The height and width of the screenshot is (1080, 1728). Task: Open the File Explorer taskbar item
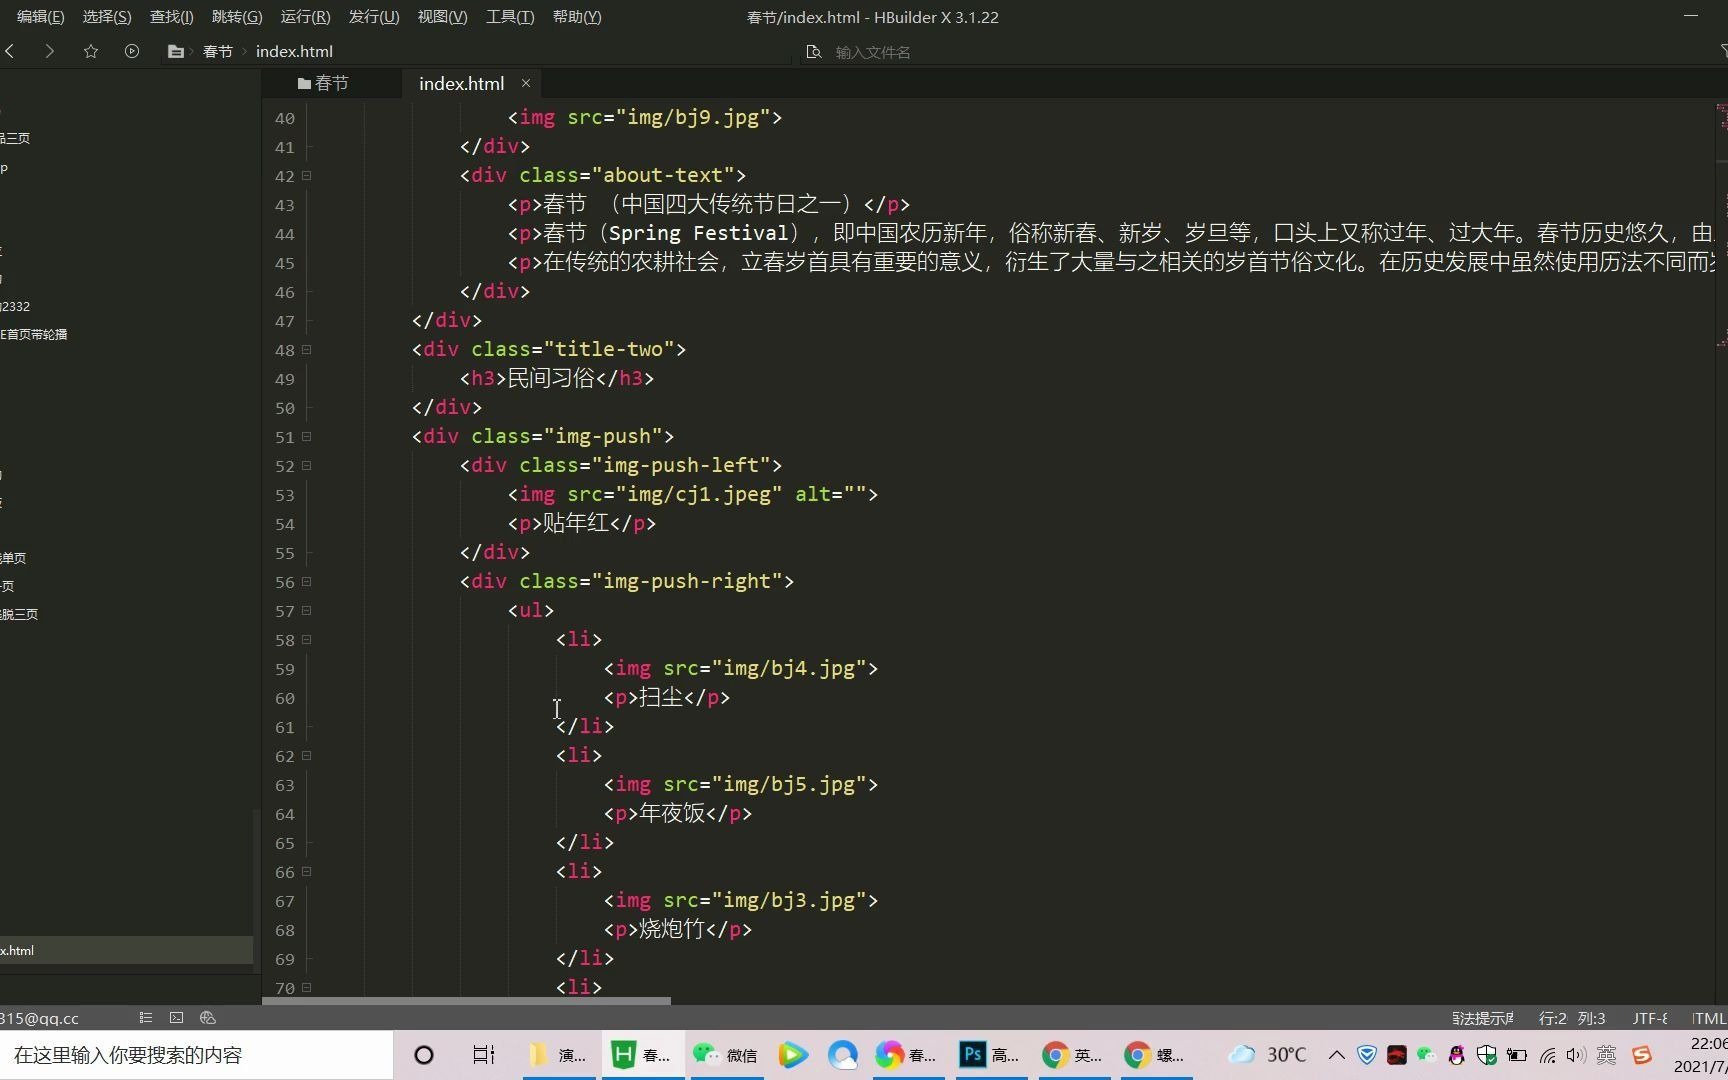point(559,1055)
